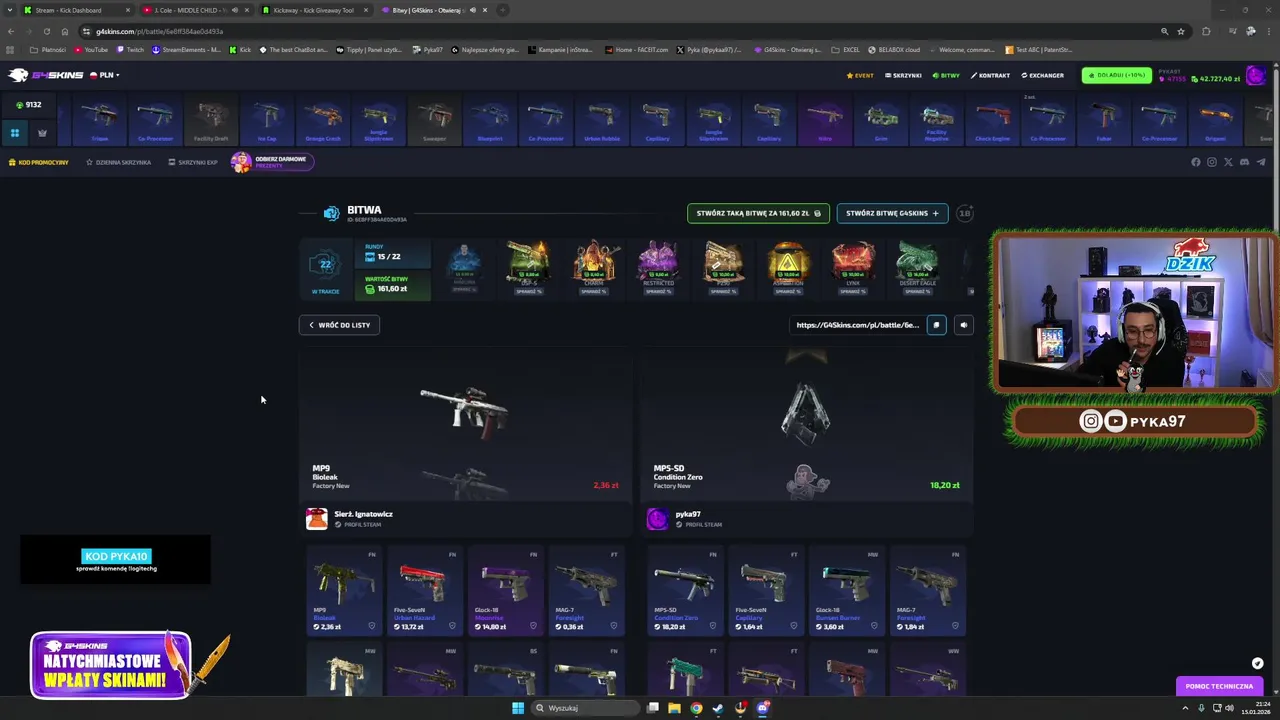Image resolution: width=1280 pixels, height=720 pixels.
Task: Open the Instagram social icon
Action: (x=1212, y=162)
